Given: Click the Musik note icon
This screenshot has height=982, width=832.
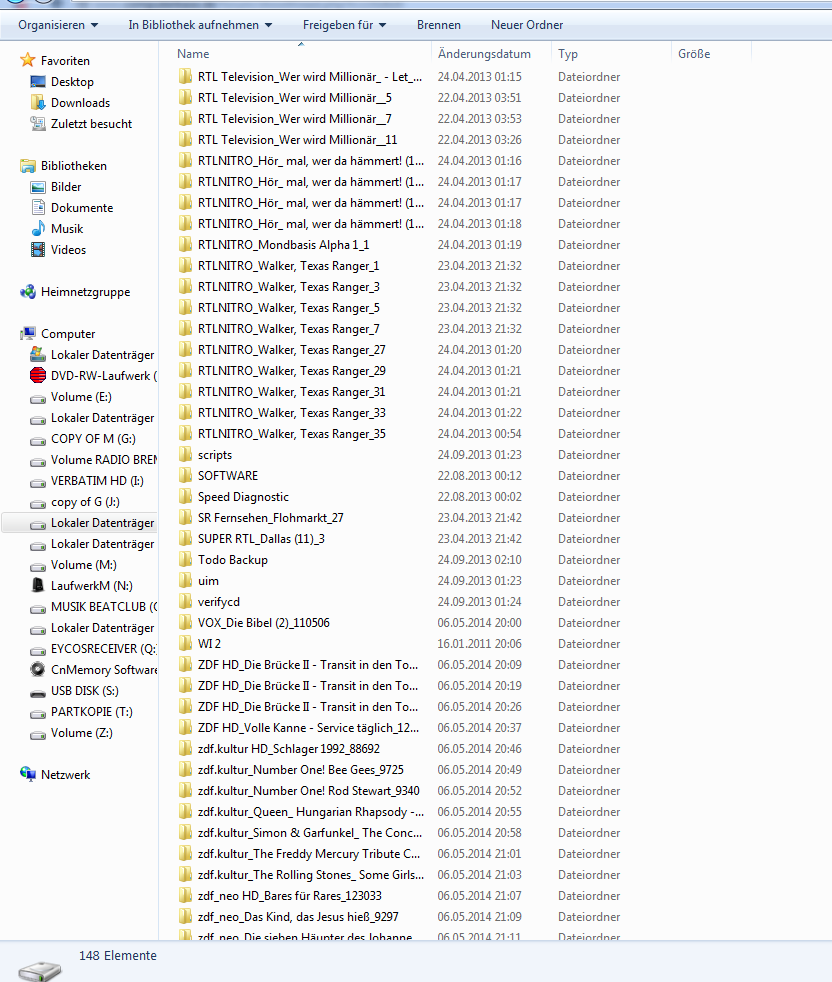Looking at the screenshot, I should [38, 229].
